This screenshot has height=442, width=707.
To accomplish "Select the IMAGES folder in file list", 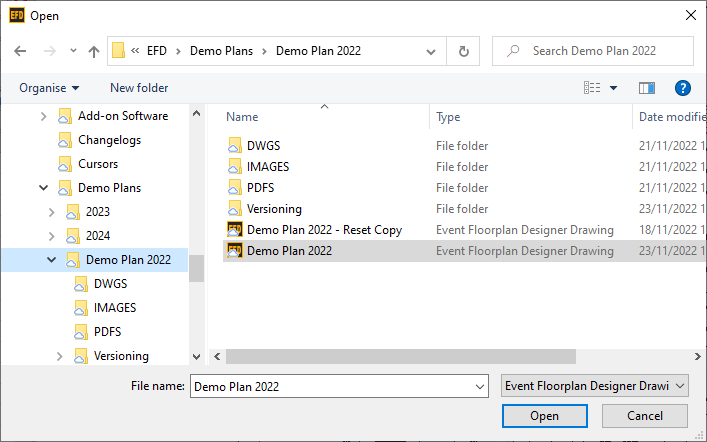I will point(268,167).
